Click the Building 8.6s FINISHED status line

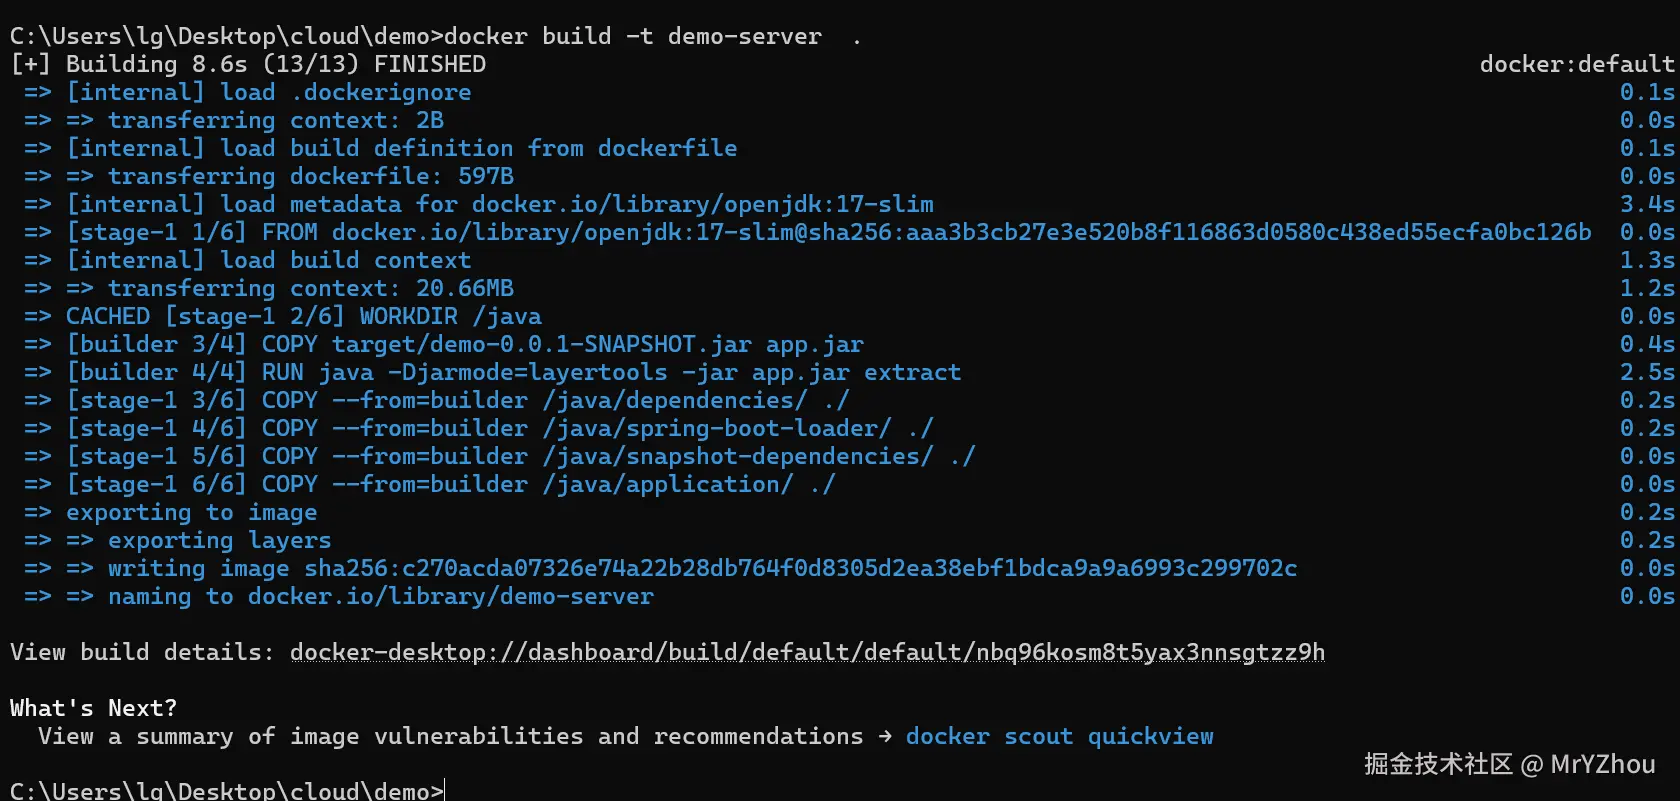[x=248, y=65]
